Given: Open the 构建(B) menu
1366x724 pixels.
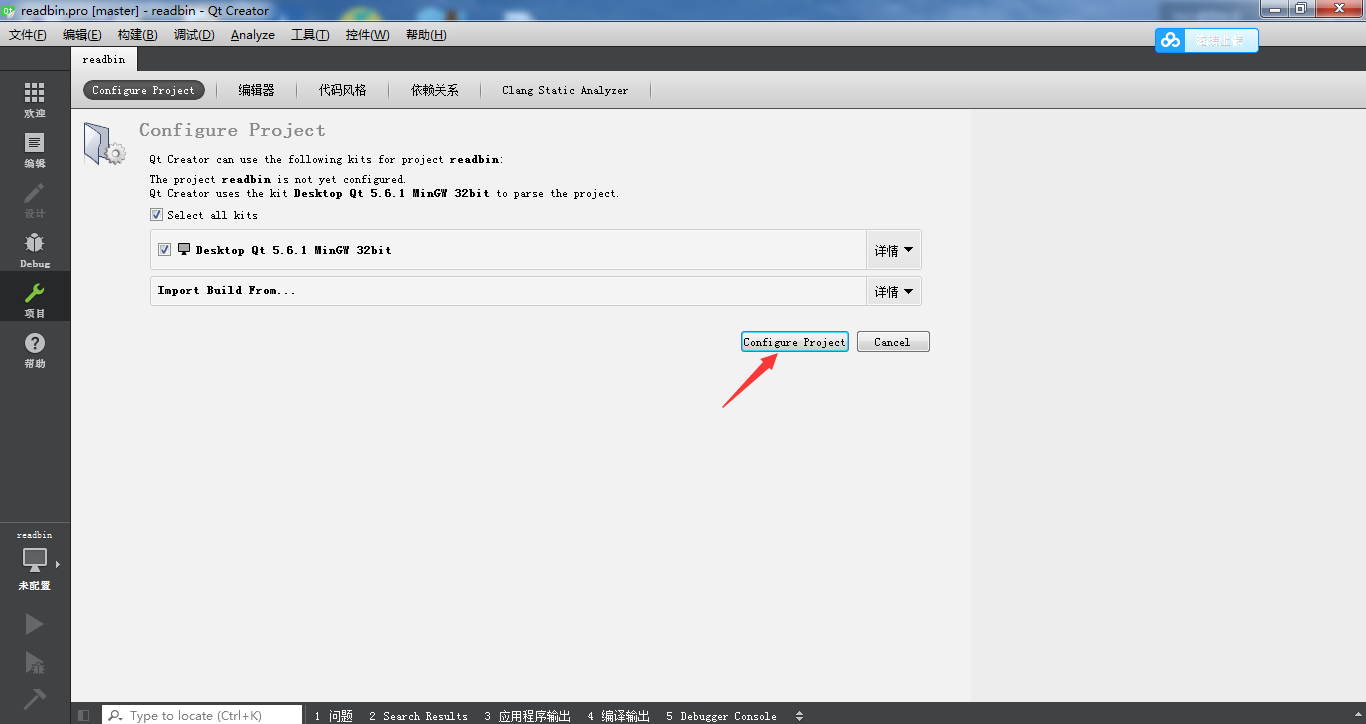Looking at the screenshot, I should (137, 34).
